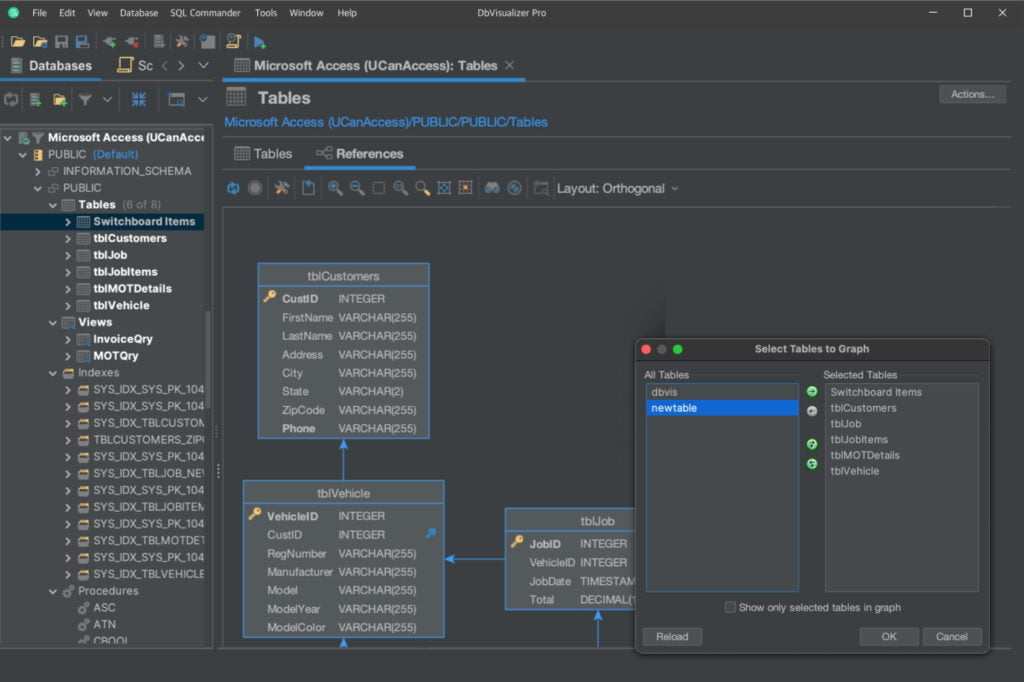Viewport: 1024px width, 682px height.
Task: Select MOTQry view in the tree
Action: [116, 356]
